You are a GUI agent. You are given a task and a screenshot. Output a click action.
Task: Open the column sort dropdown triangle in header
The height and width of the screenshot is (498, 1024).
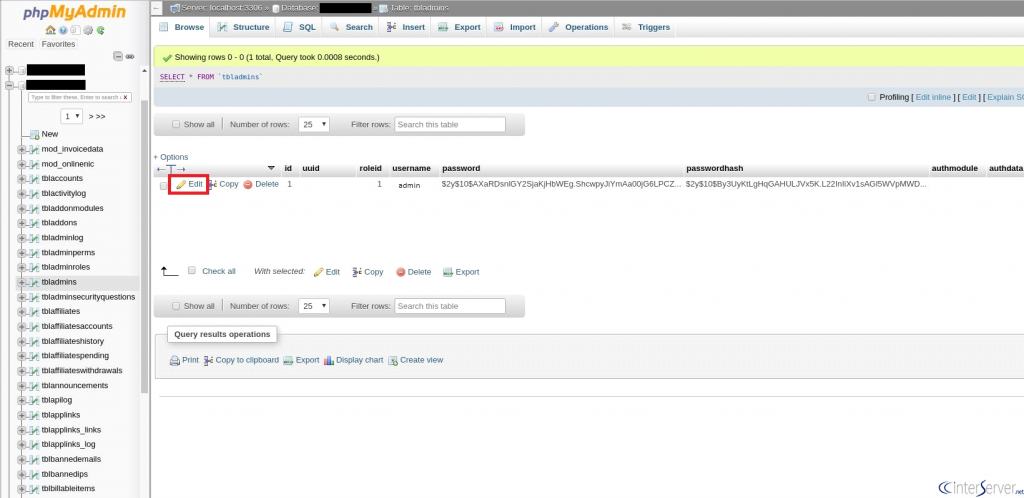[272, 168]
